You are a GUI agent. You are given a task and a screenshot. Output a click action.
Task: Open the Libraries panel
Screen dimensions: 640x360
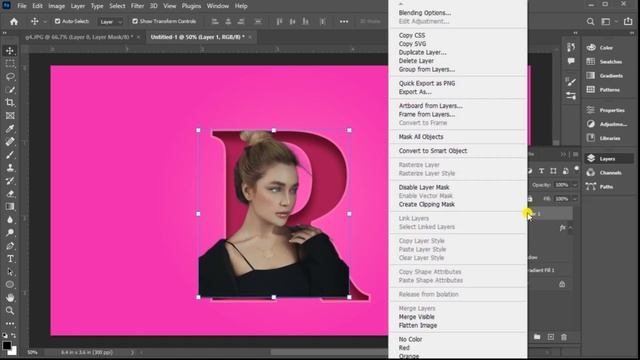coord(609,138)
